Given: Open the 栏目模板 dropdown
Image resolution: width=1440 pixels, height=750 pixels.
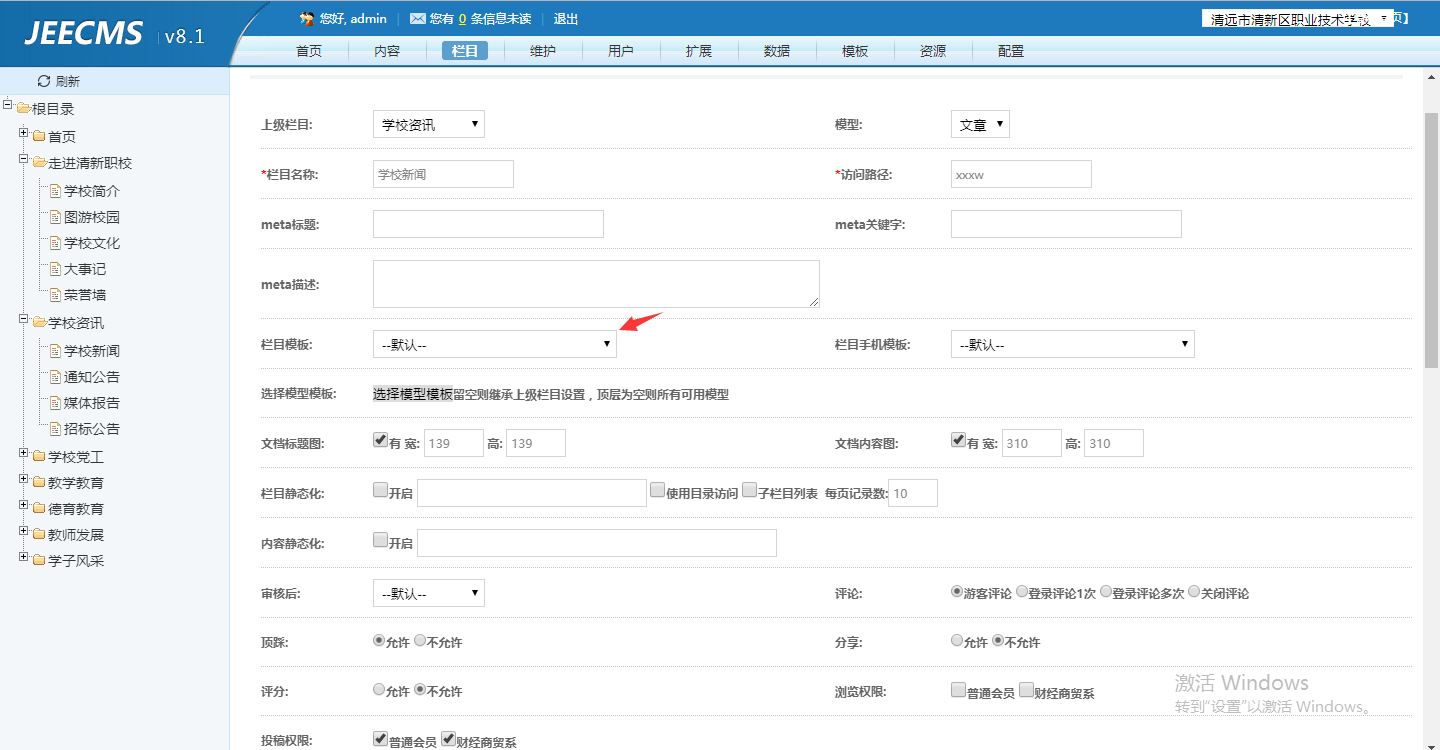Looking at the screenshot, I should (x=494, y=344).
